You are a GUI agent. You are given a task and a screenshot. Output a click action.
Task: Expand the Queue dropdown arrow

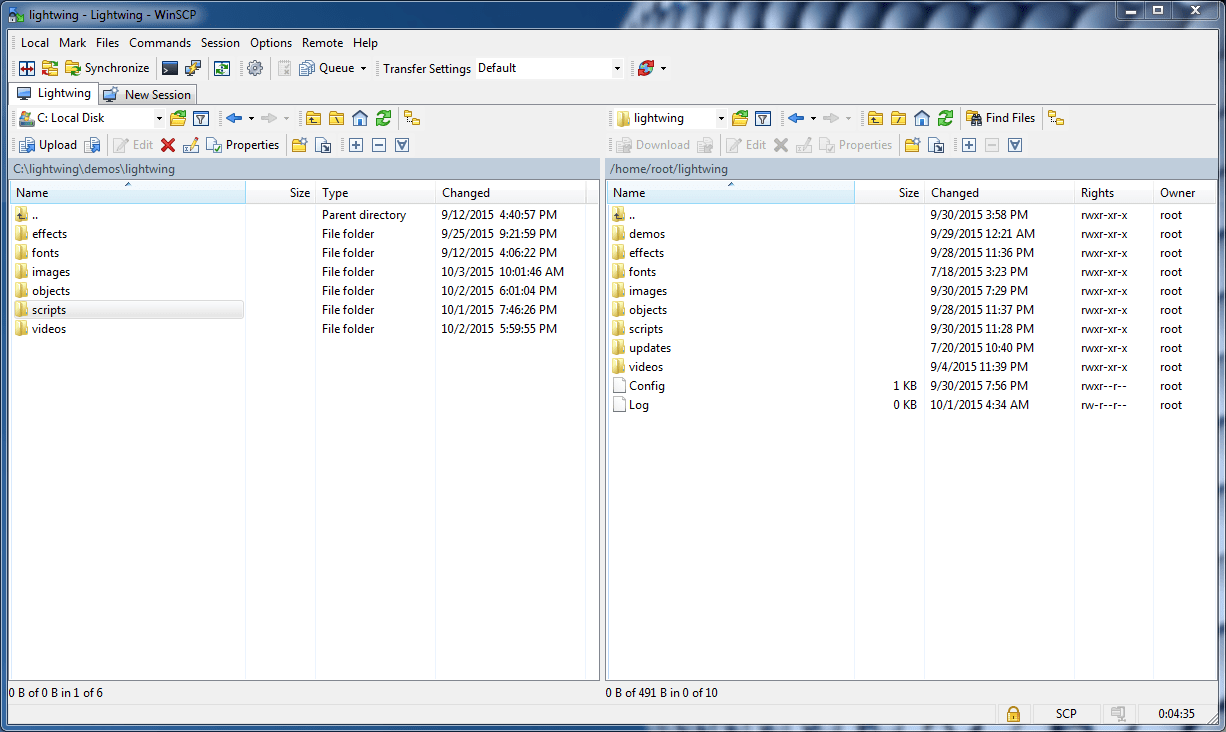point(363,68)
